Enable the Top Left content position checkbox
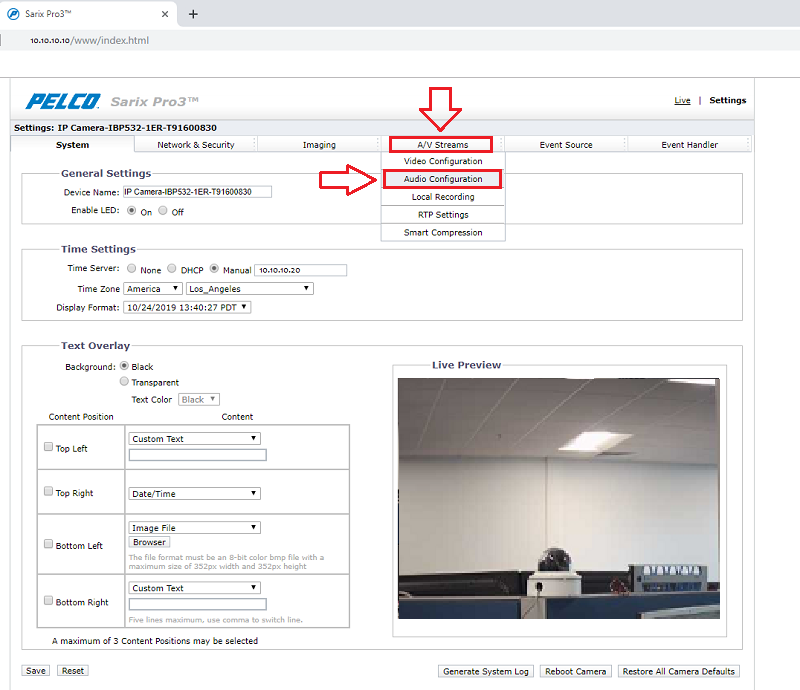Screen dimensions: 800x690 (x=48, y=447)
